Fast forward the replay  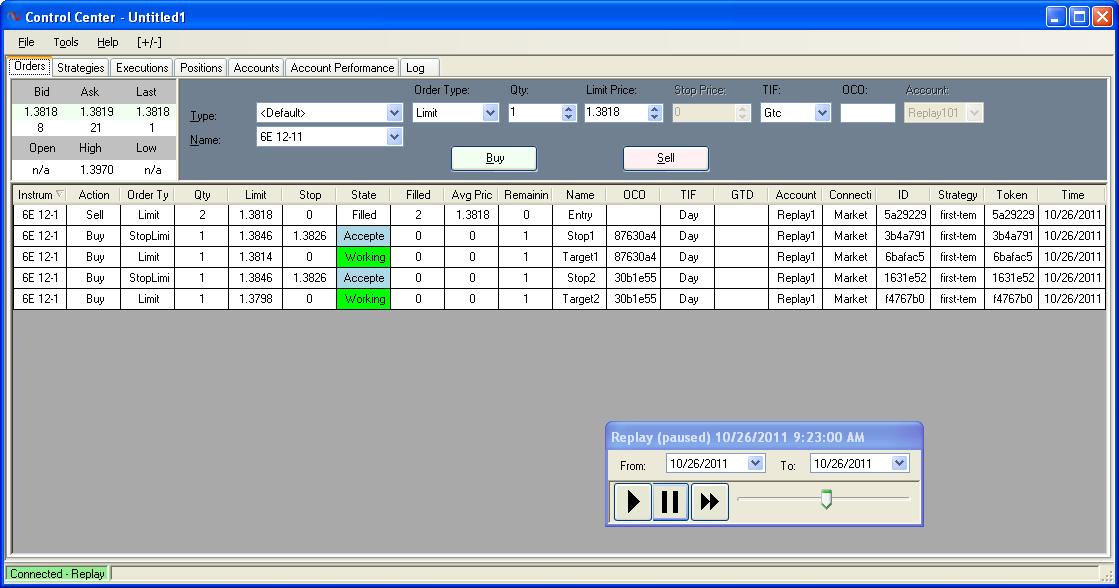709,502
